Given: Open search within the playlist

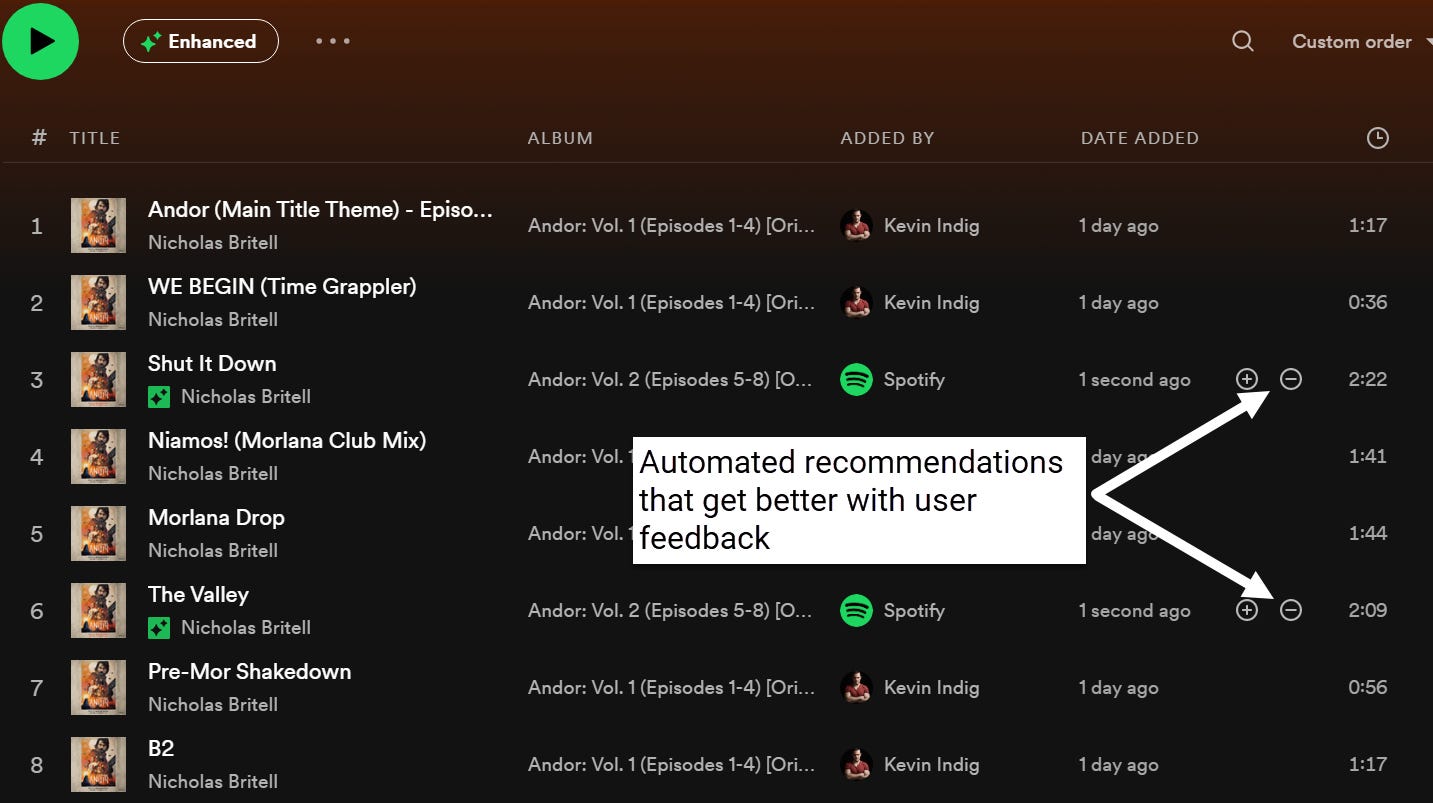Looking at the screenshot, I should (1242, 41).
